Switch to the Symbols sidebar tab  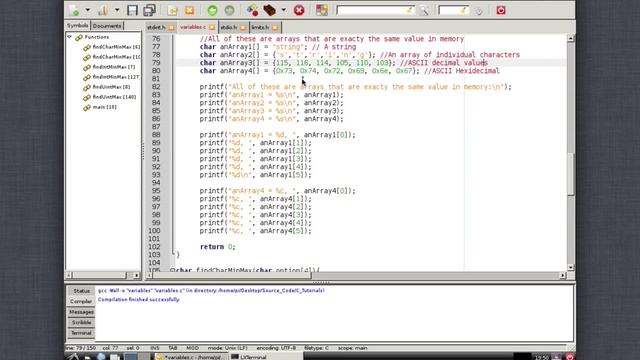click(78, 26)
